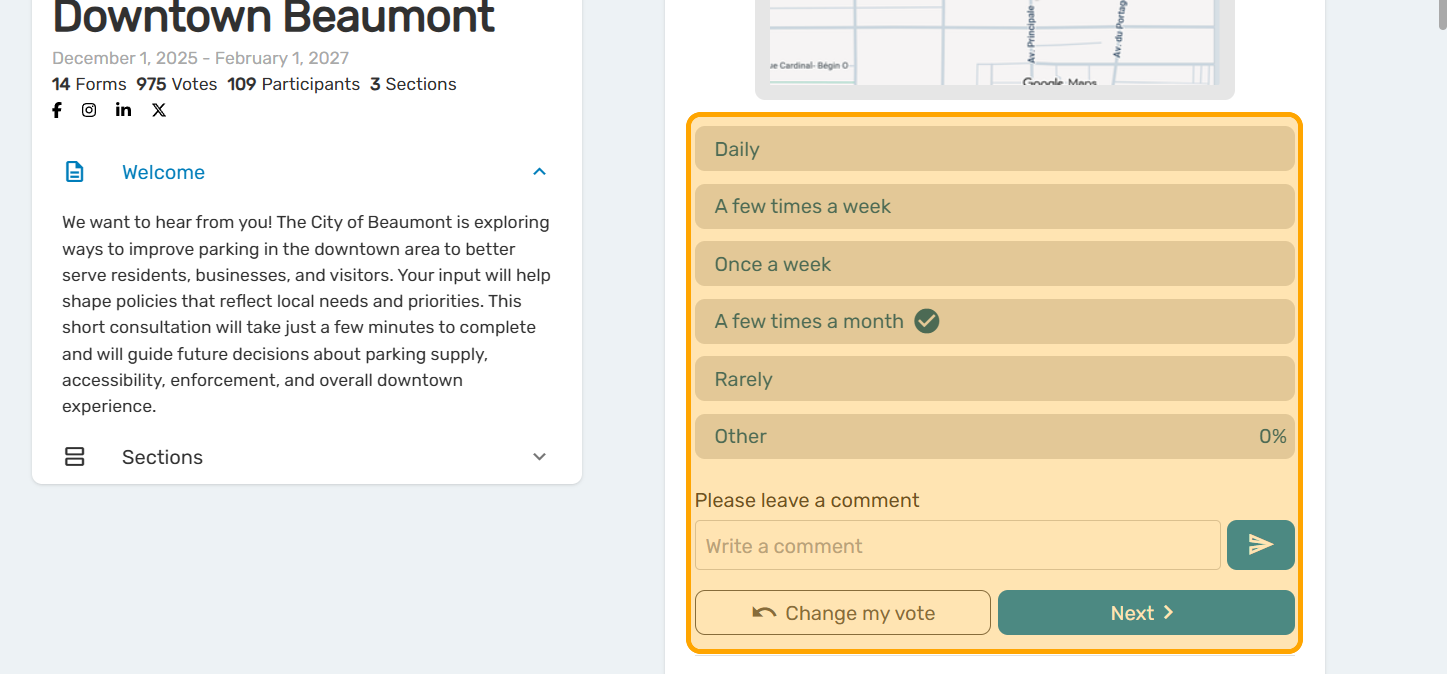Click the Change my vote button
The height and width of the screenshot is (674, 1447).
click(842, 613)
